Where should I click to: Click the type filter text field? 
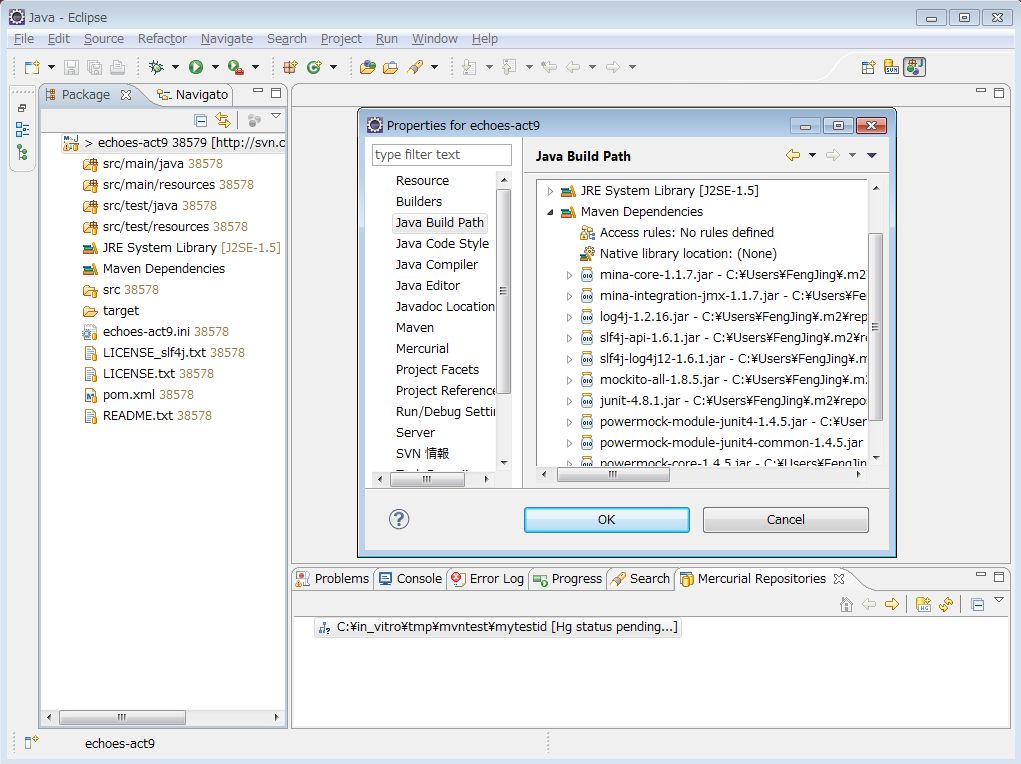[x=441, y=154]
